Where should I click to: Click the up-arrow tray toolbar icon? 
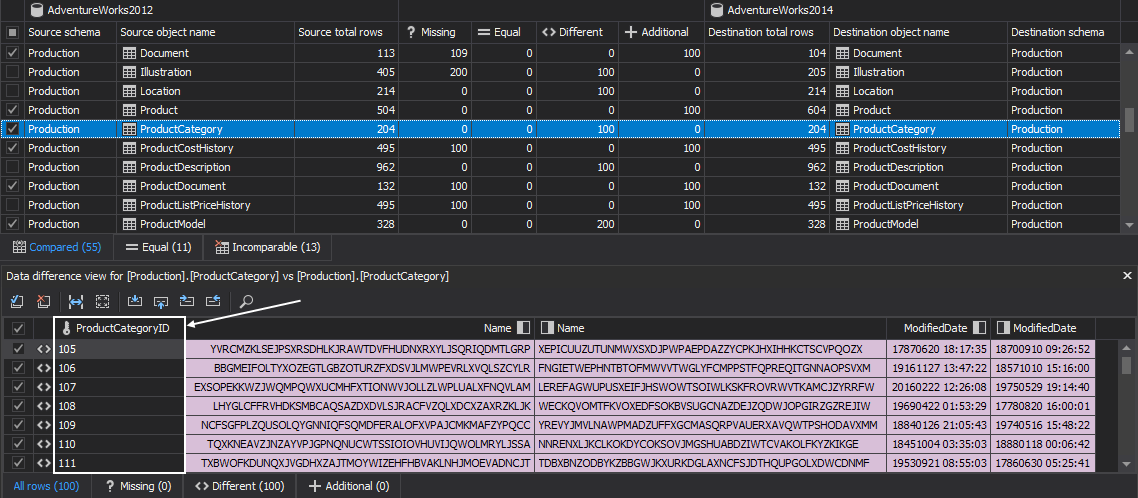[x=161, y=300]
